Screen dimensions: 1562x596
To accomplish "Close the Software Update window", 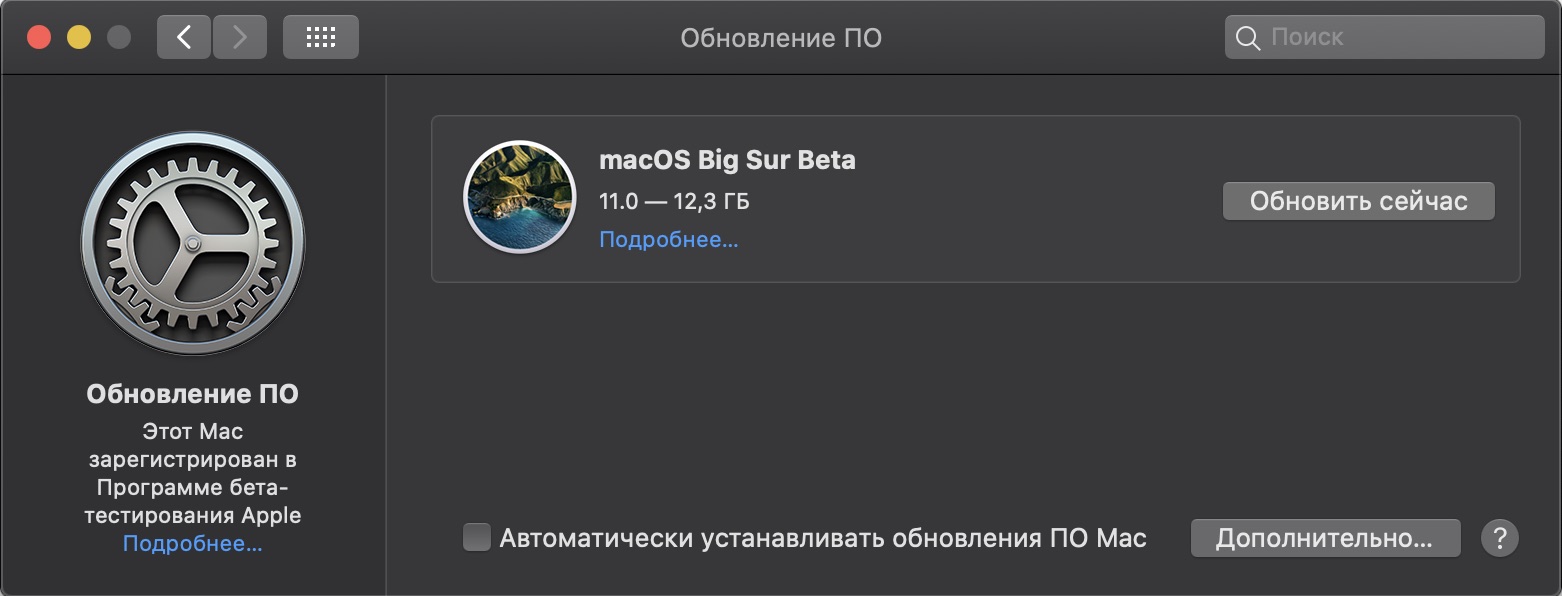I will tap(39, 38).
